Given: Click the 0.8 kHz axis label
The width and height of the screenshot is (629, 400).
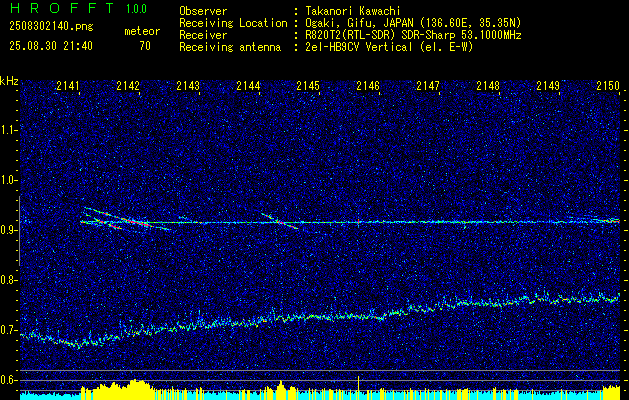Looking at the screenshot, I should point(9,280).
